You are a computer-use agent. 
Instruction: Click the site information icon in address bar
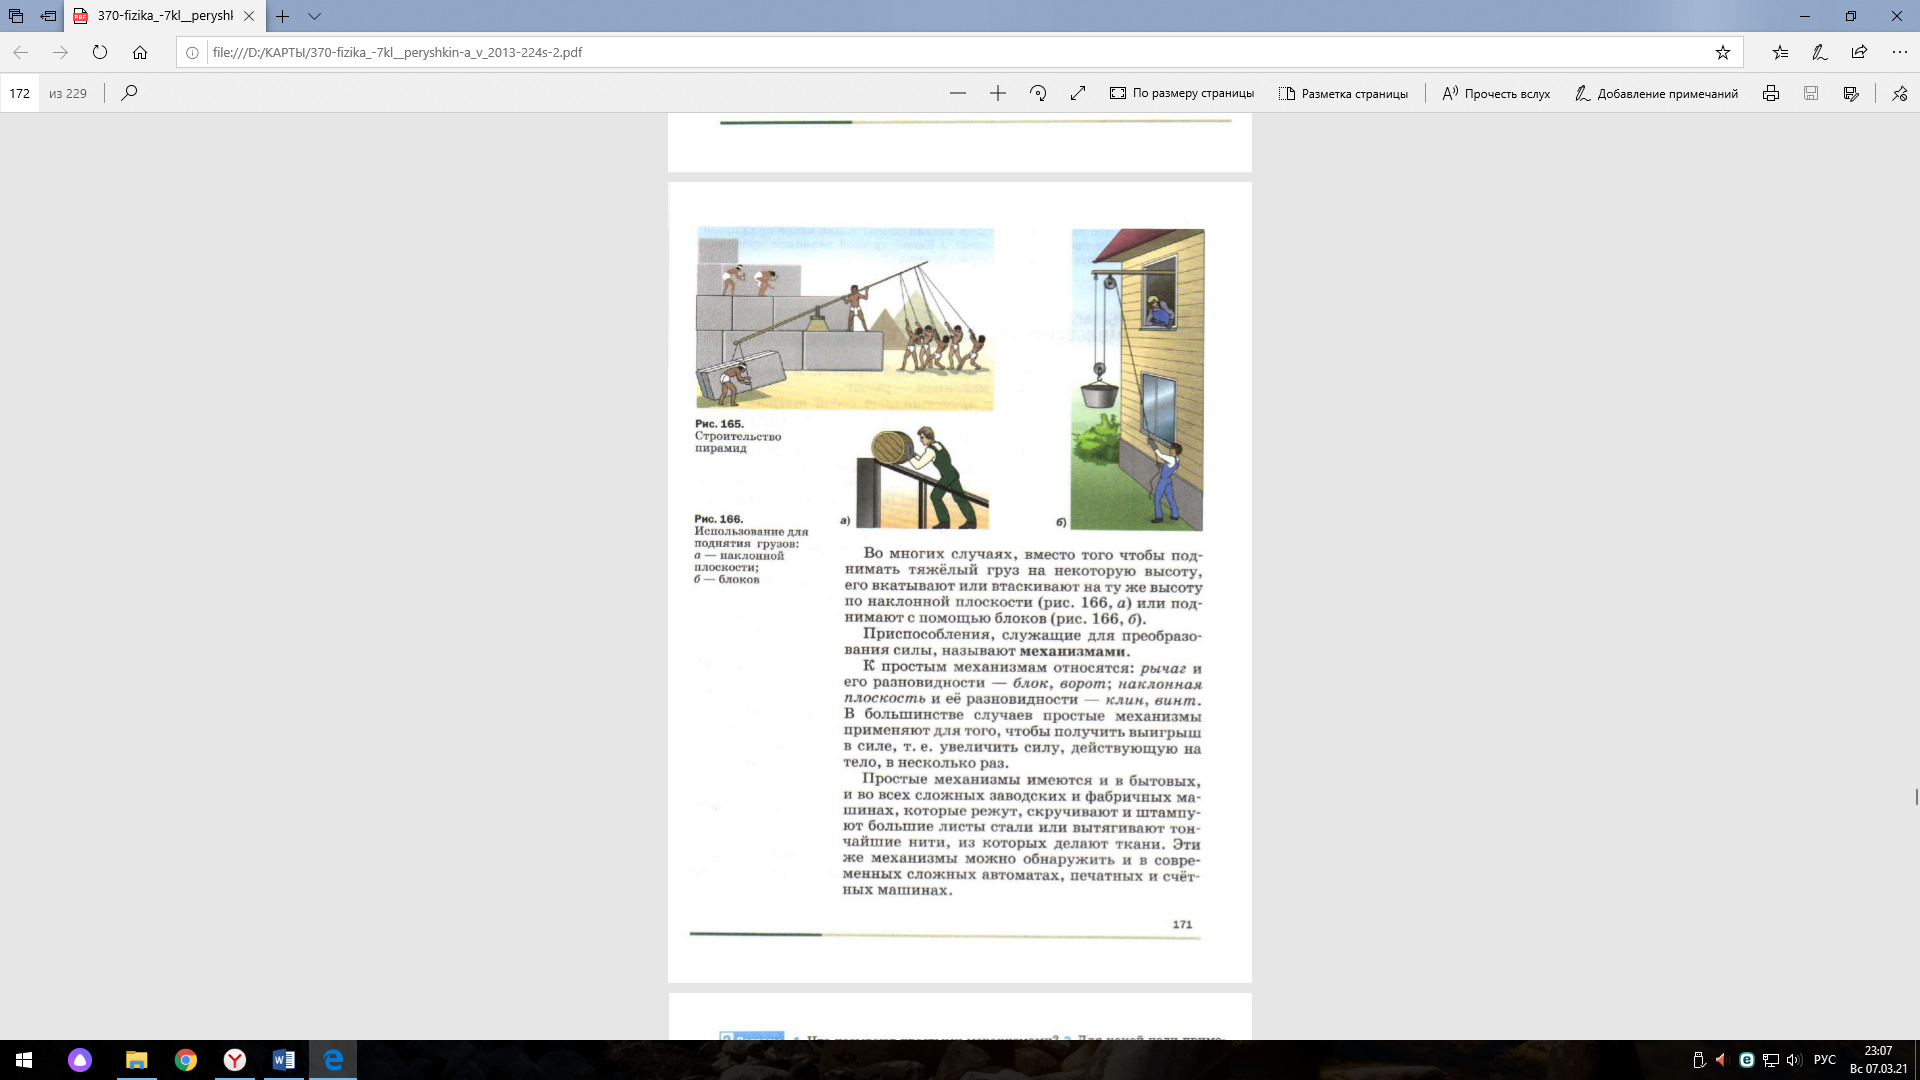192,52
